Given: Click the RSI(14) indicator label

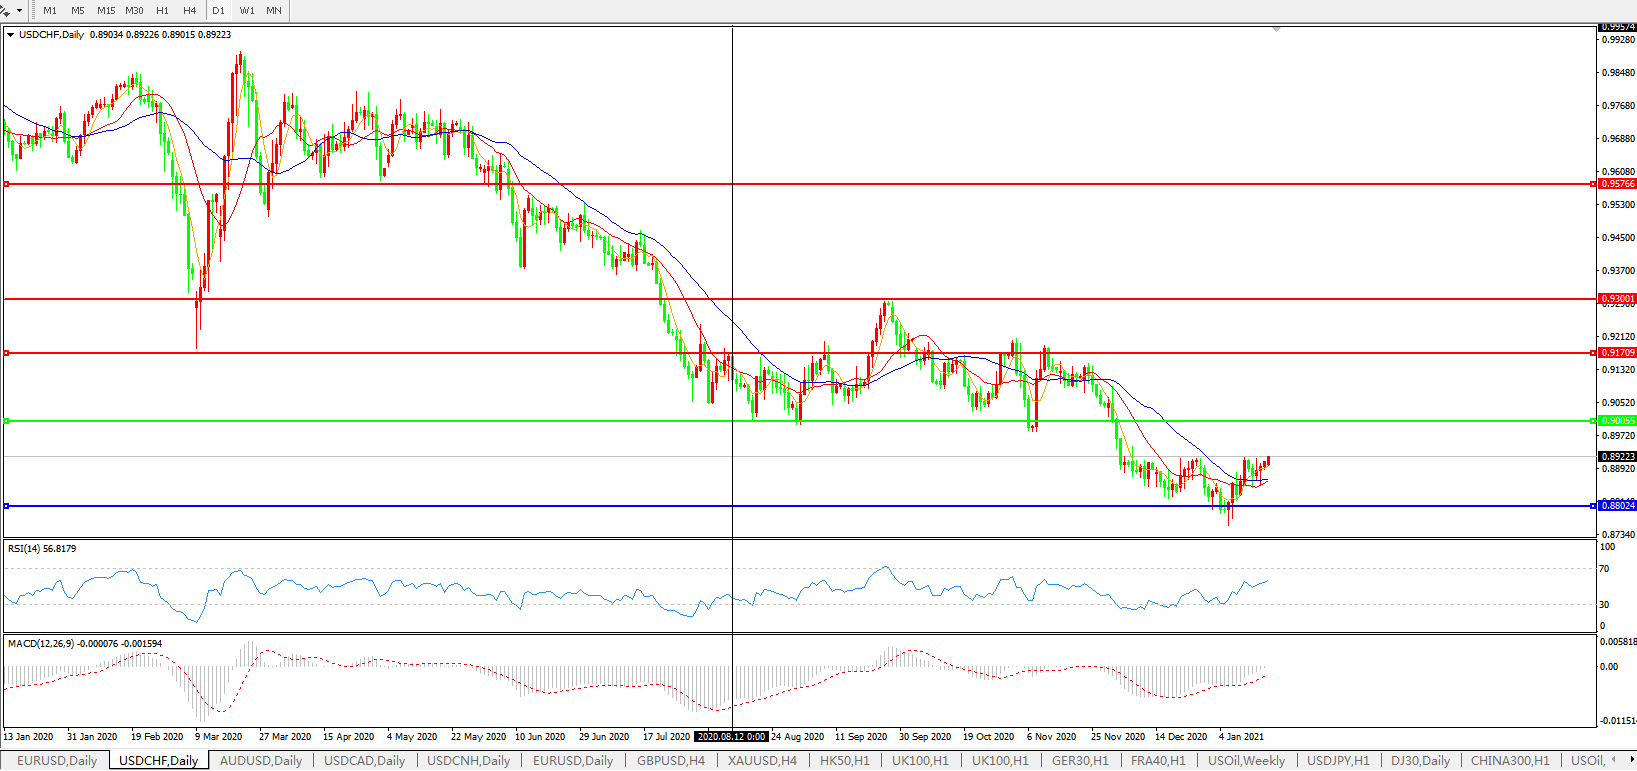Looking at the screenshot, I should tap(42, 549).
